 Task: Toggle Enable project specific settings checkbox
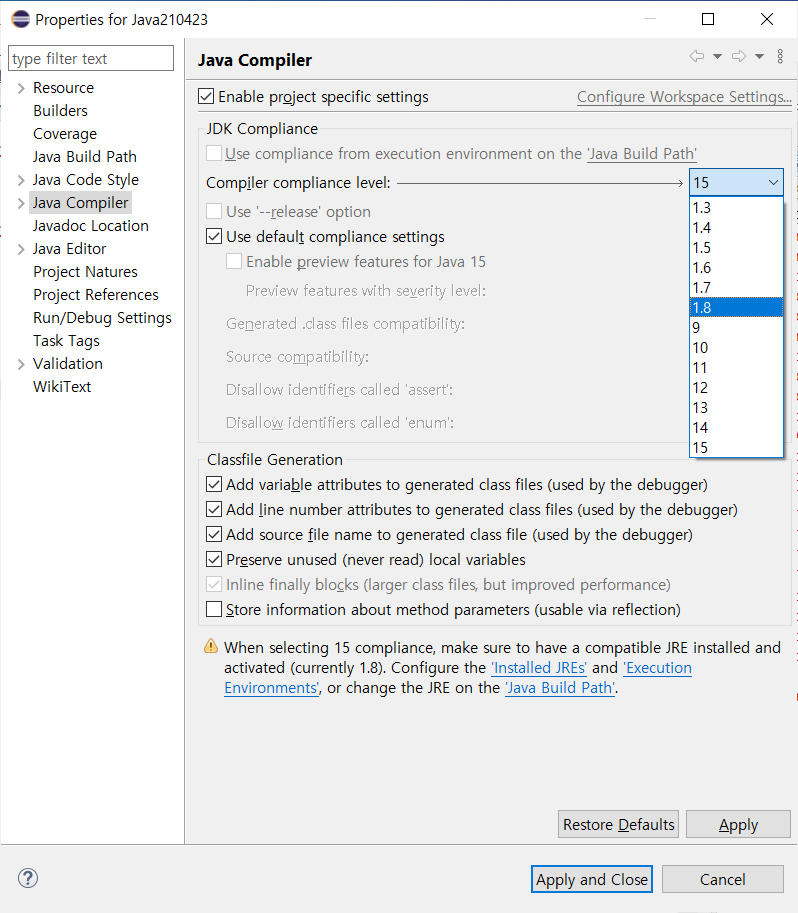pos(206,96)
